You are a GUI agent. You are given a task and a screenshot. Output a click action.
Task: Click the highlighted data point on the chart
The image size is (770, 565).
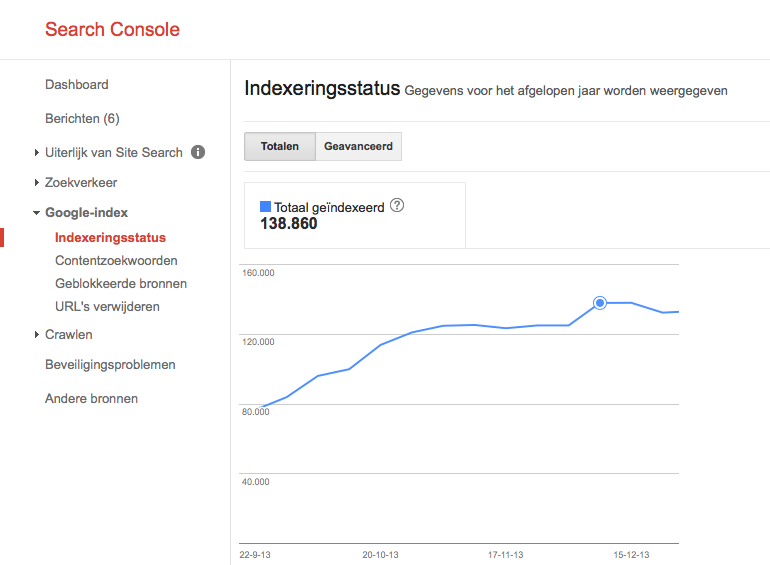(x=600, y=302)
